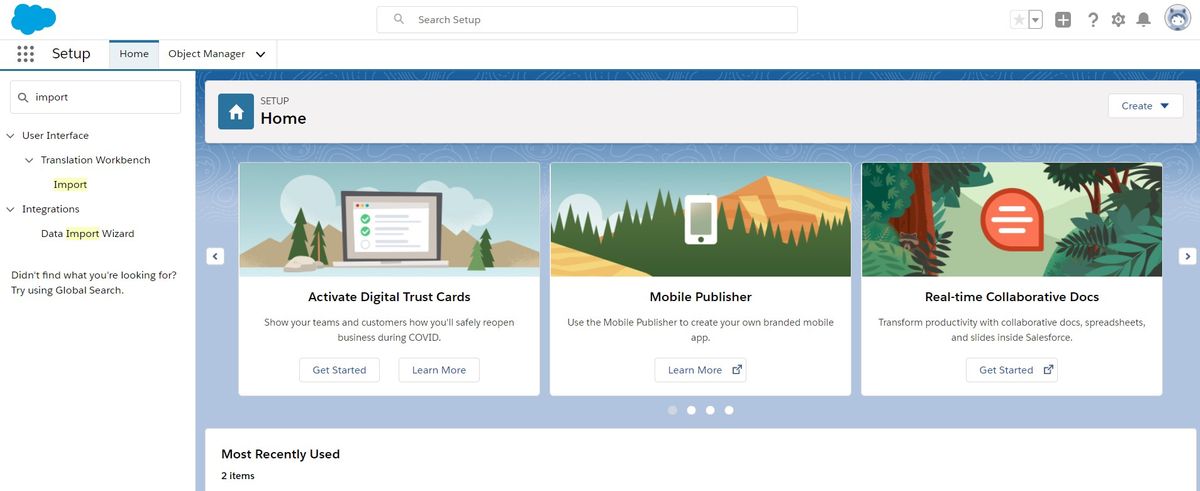Open the favorites list dropdown arrow
Screen dimensions: 1200x491
pyautogui.click(x=1035, y=20)
